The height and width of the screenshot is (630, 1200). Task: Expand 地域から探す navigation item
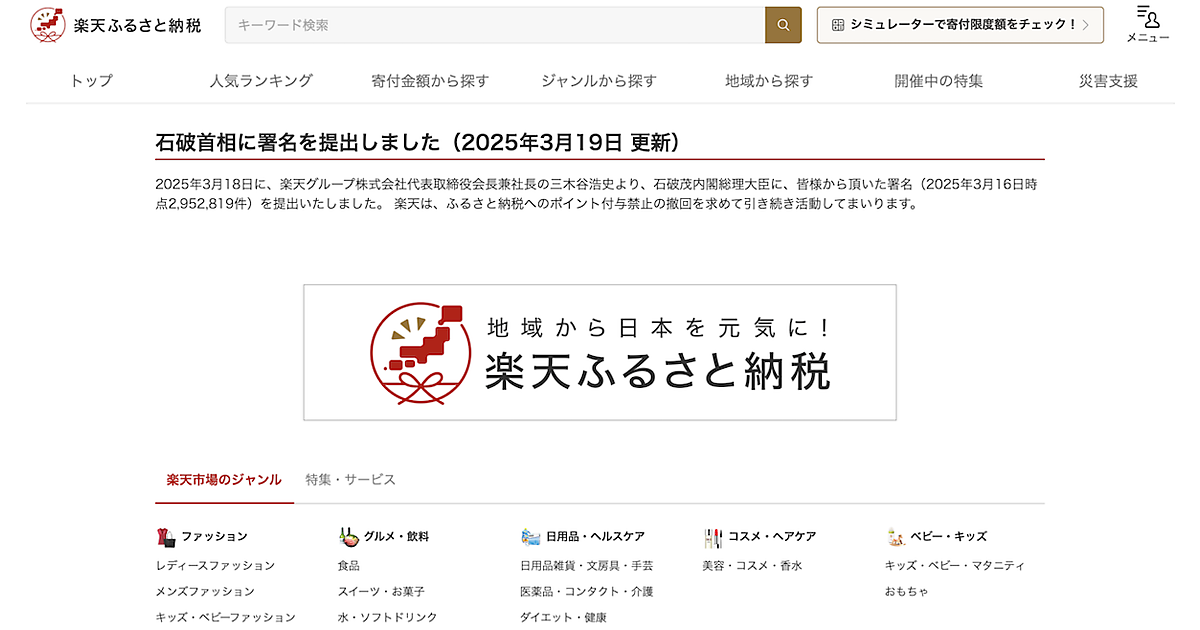click(x=769, y=81)
